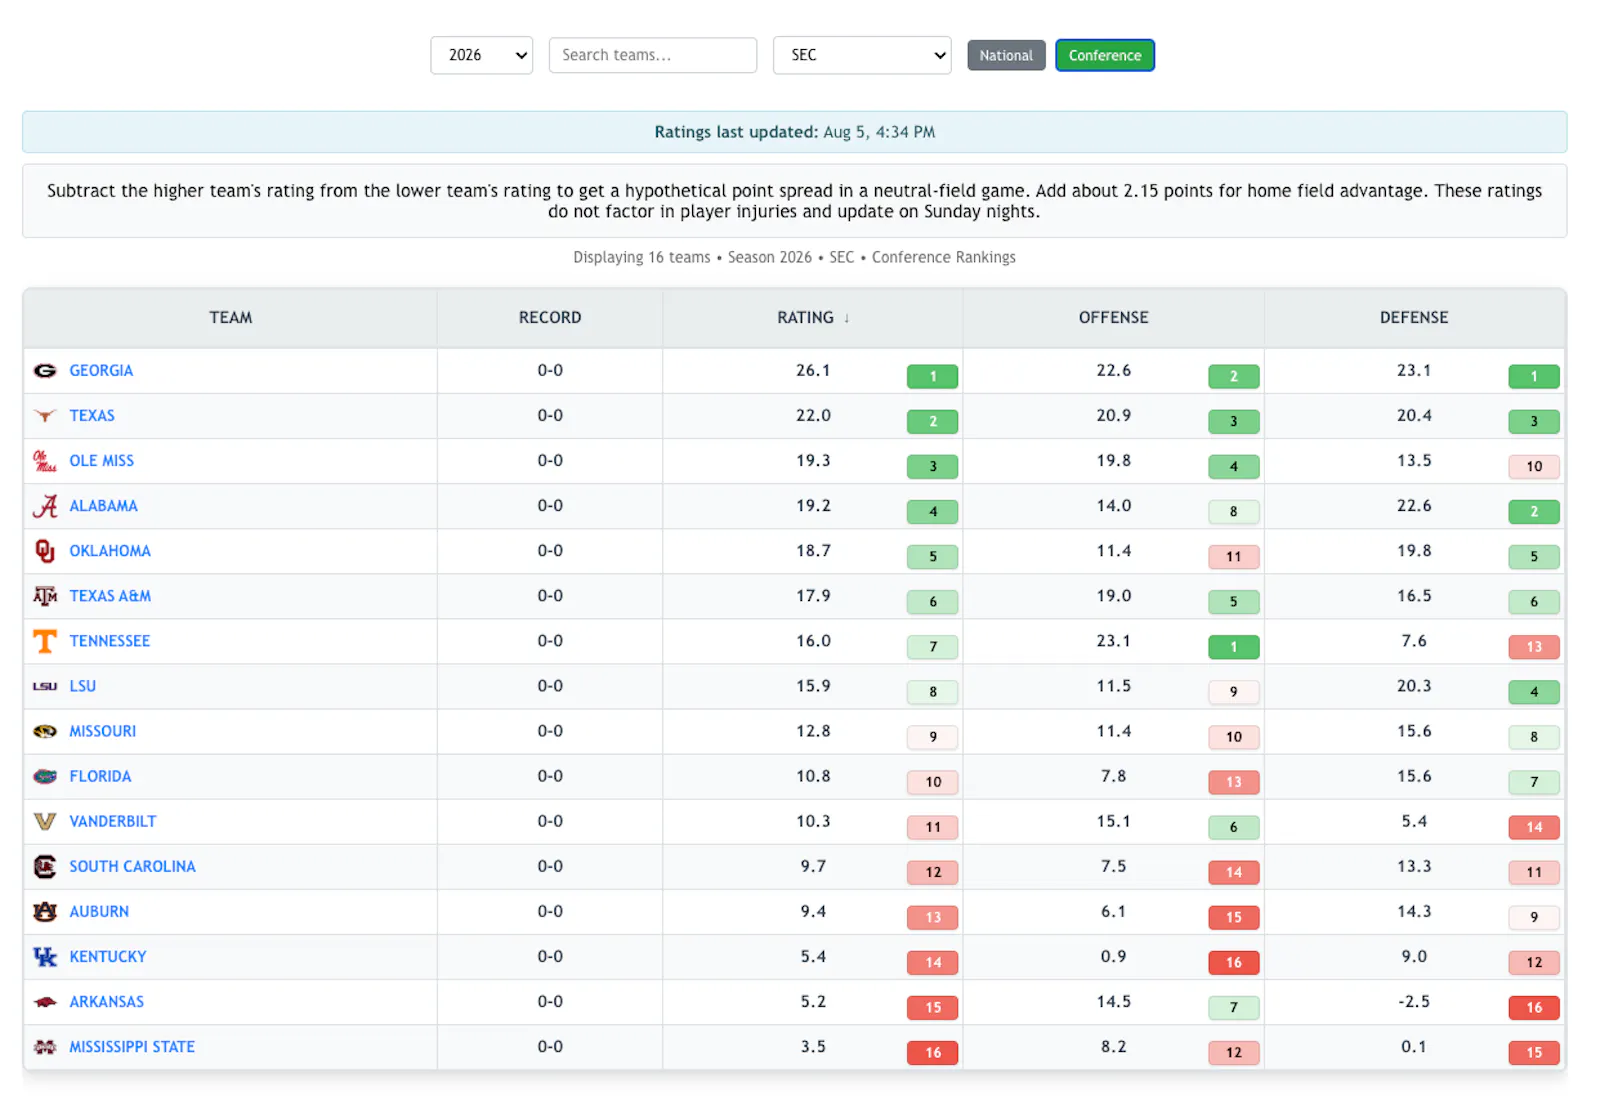Image resolution: width=1600 pixels, height=1100 pixels.
Task: Open the AUBURN team link
Action: [x=99, y=911]
